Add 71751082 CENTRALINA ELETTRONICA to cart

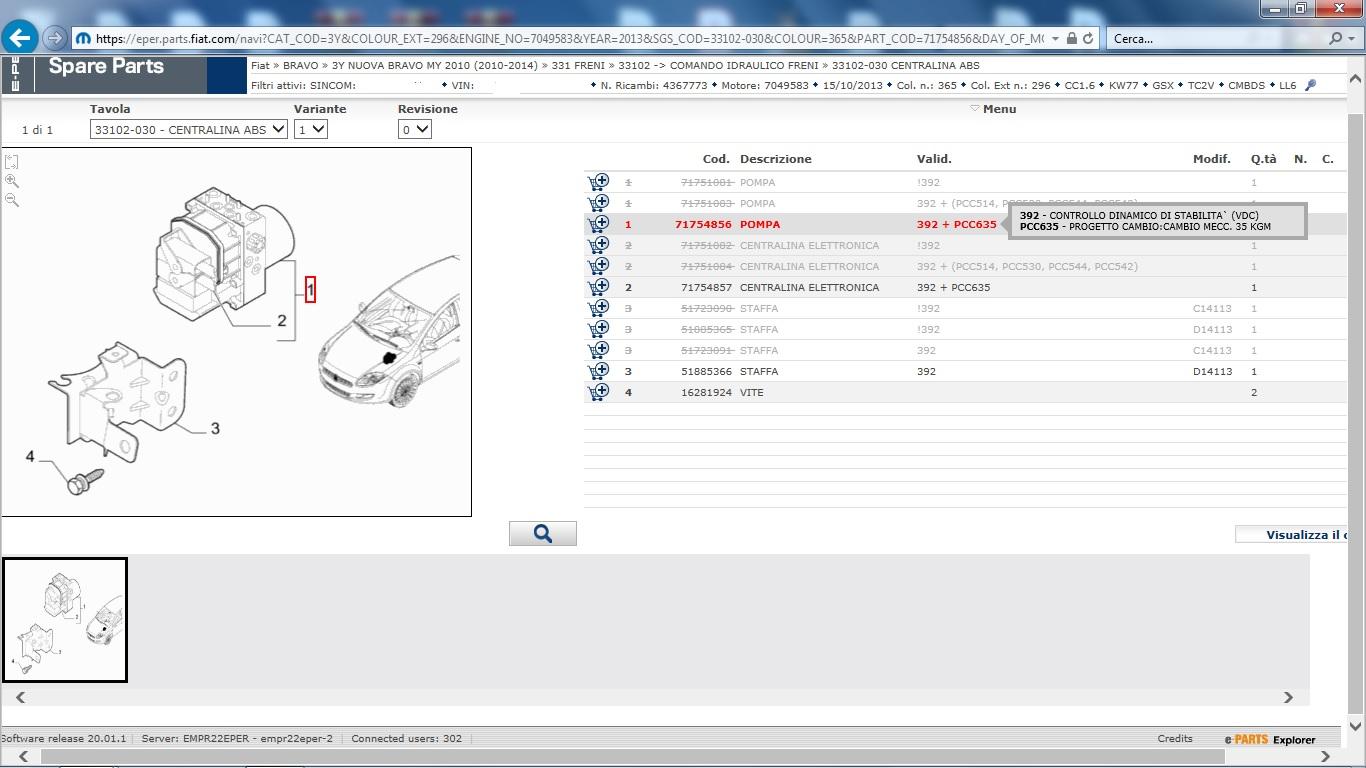598,244
